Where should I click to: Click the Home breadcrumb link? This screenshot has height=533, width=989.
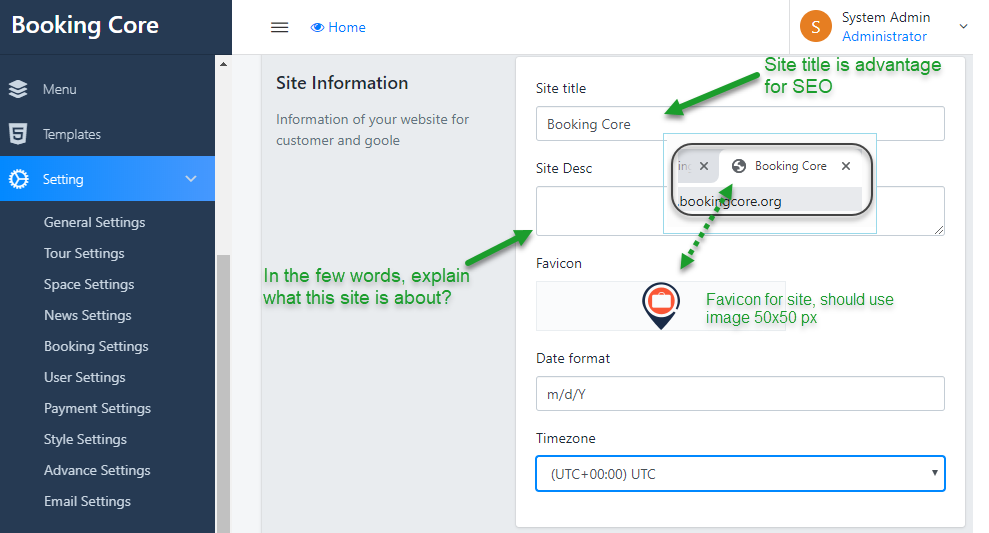(x=347, y=28)
